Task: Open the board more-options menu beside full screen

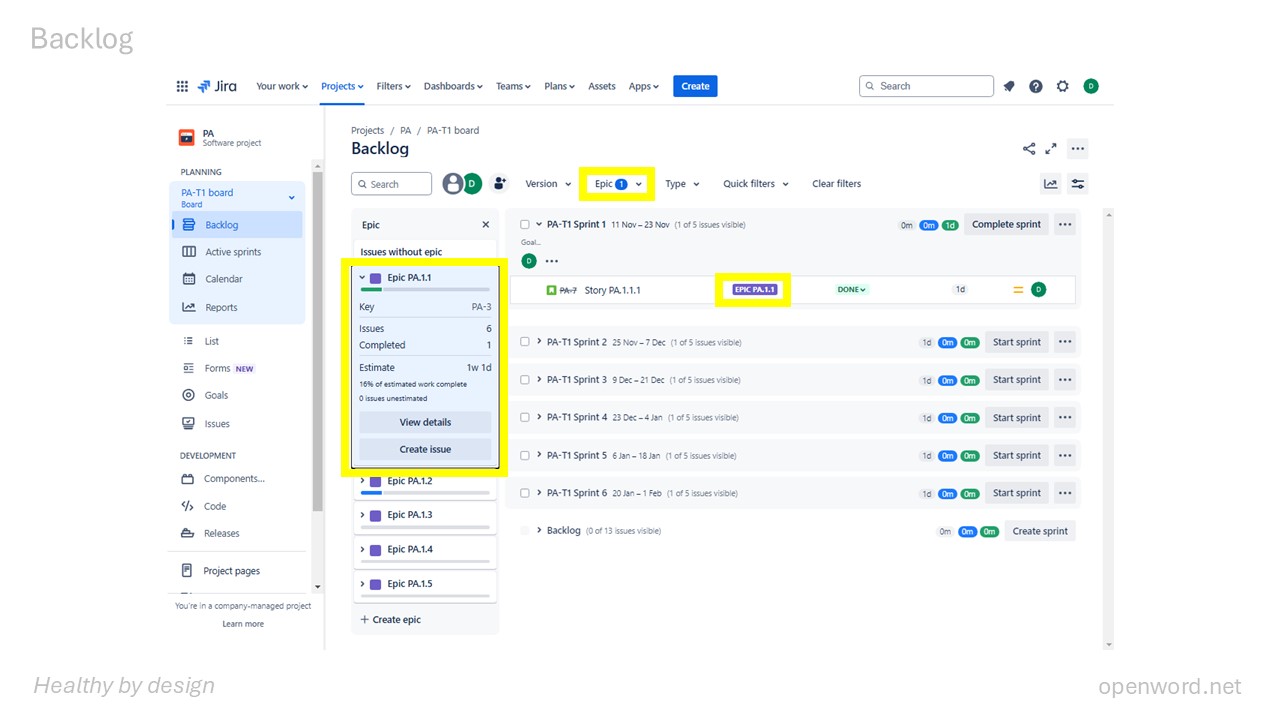Action: click(x=1077, y=149)
